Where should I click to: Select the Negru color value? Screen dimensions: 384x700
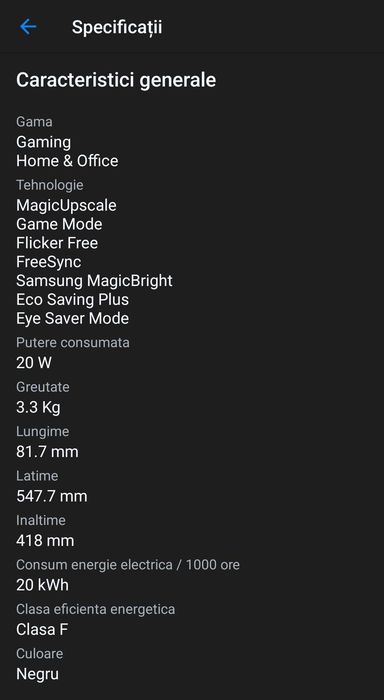[x=37, y=674]
